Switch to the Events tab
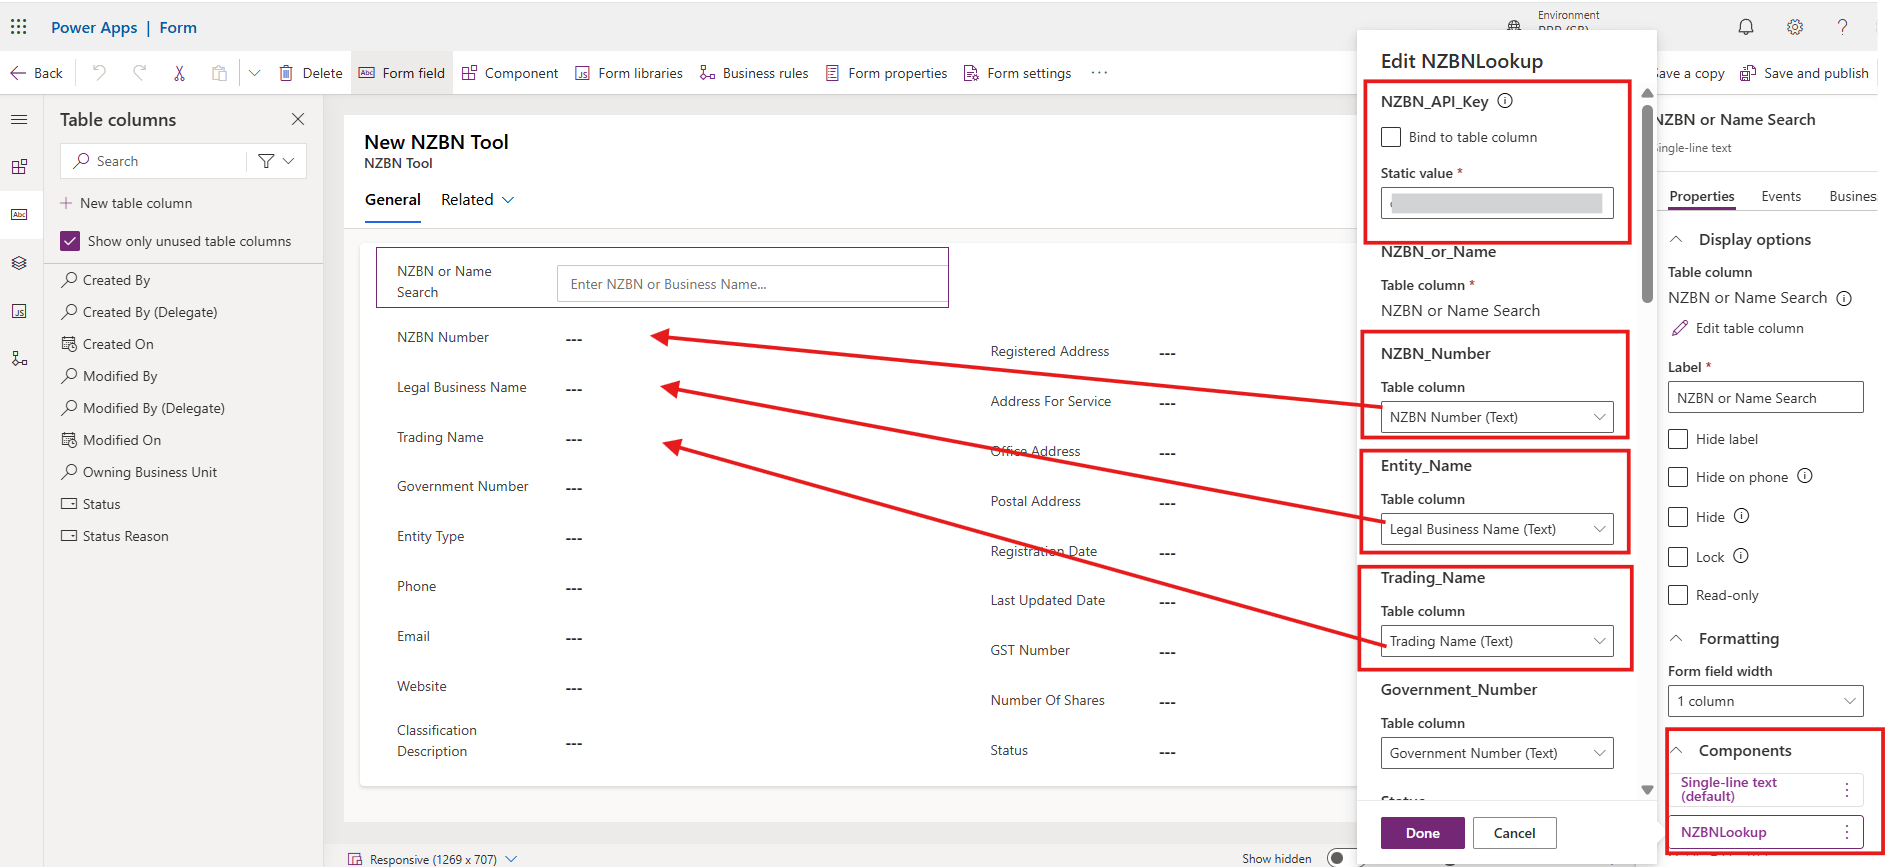 click(1781, 196)
